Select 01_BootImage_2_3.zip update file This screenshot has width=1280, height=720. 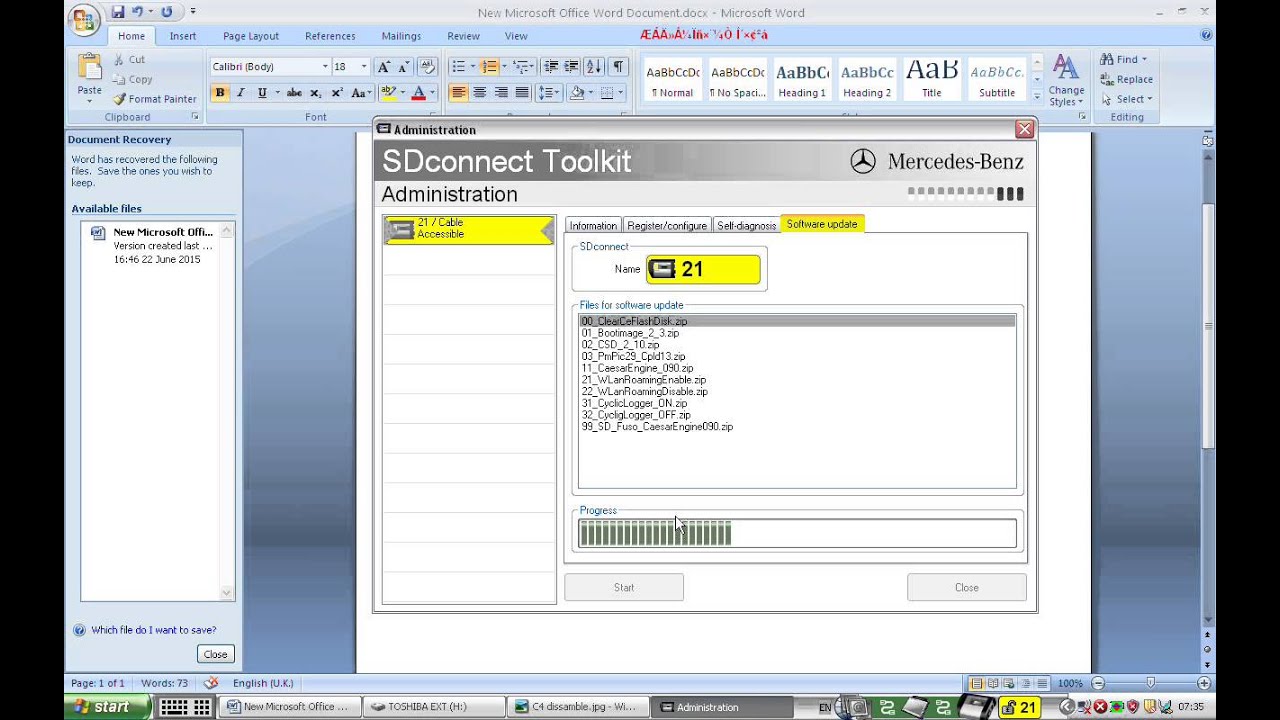tap(630, 333)
